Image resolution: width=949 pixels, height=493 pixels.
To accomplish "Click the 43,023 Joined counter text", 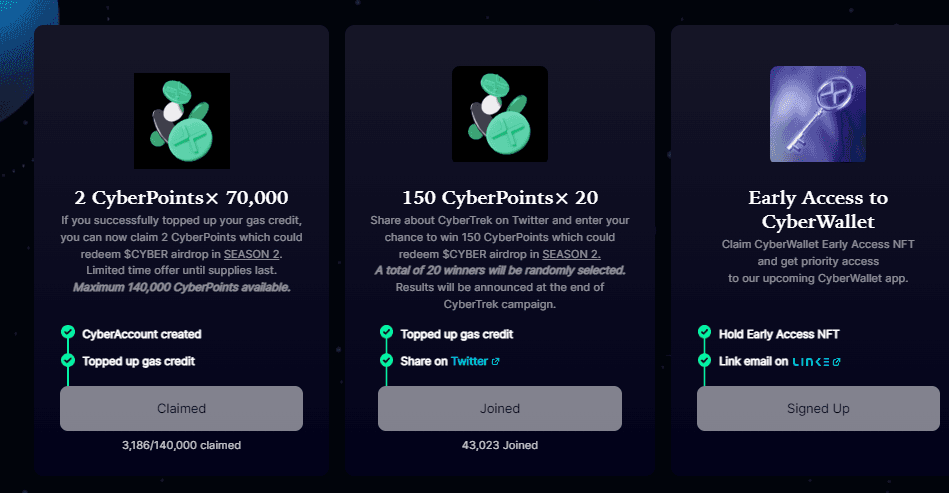I will click(x=499, y=445).
